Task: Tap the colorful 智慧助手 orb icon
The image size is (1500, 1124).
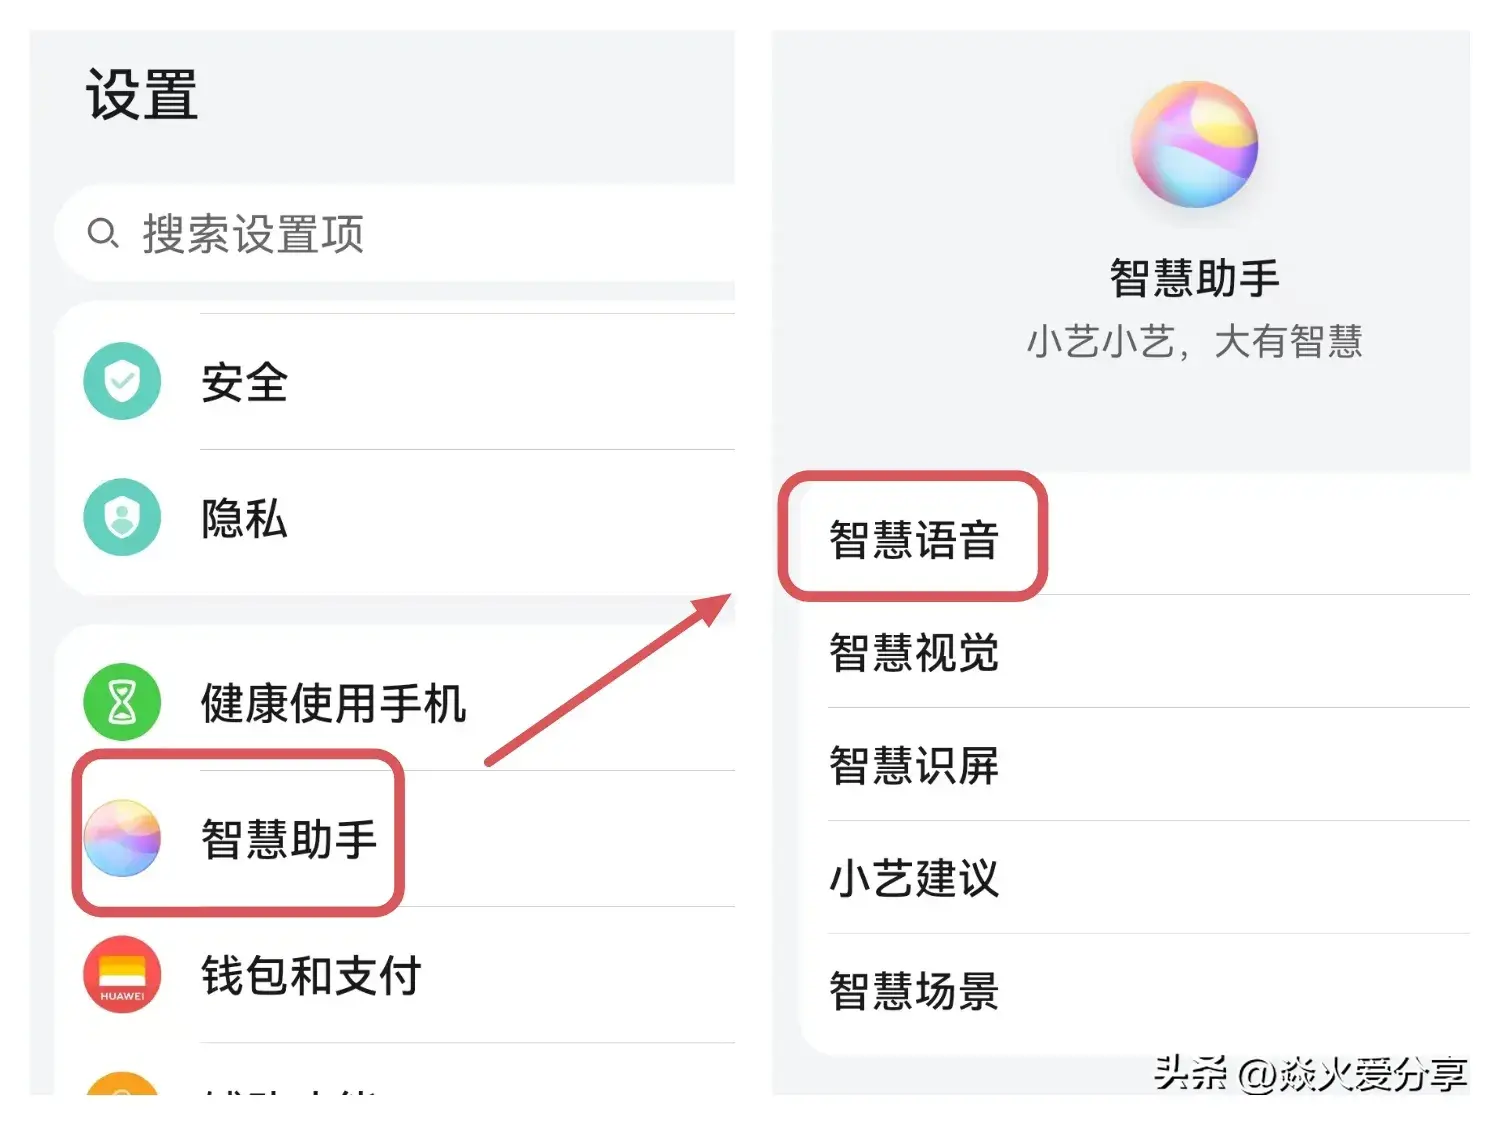Action: click(x=122, y=838)
